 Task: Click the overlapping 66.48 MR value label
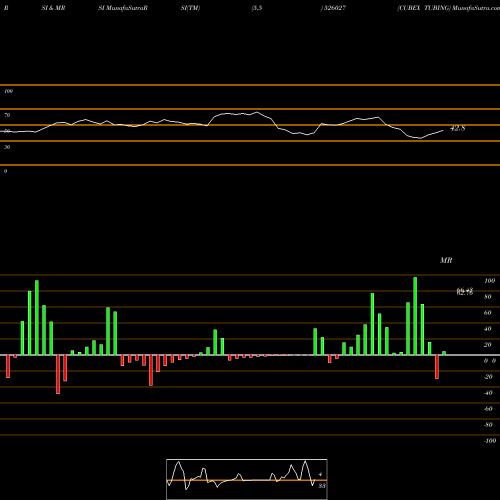point(465,290)
